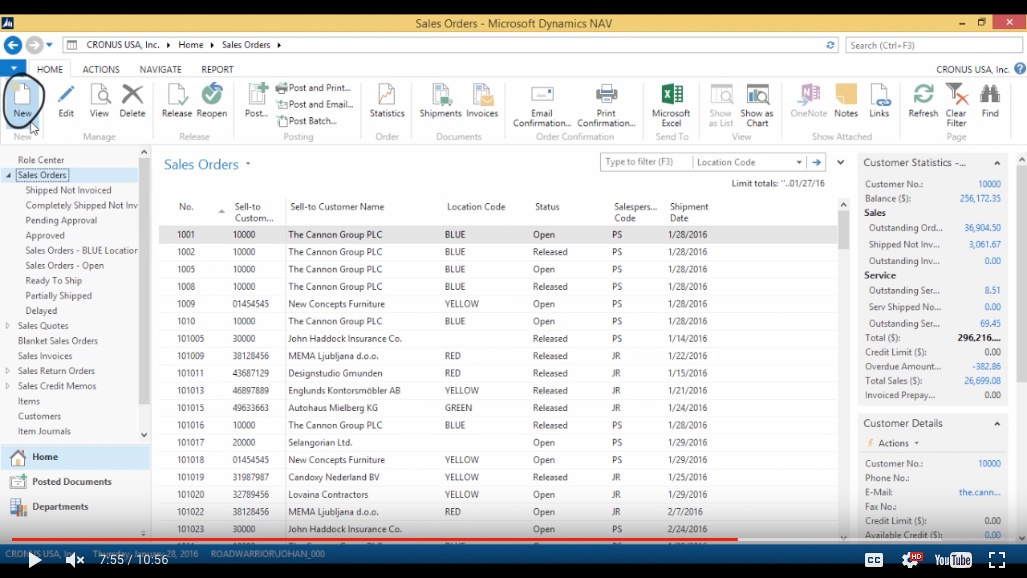Viewport: 1027px width, 578px height.
Task: Select Pending Approval in navigation tree
Action: 61,220
